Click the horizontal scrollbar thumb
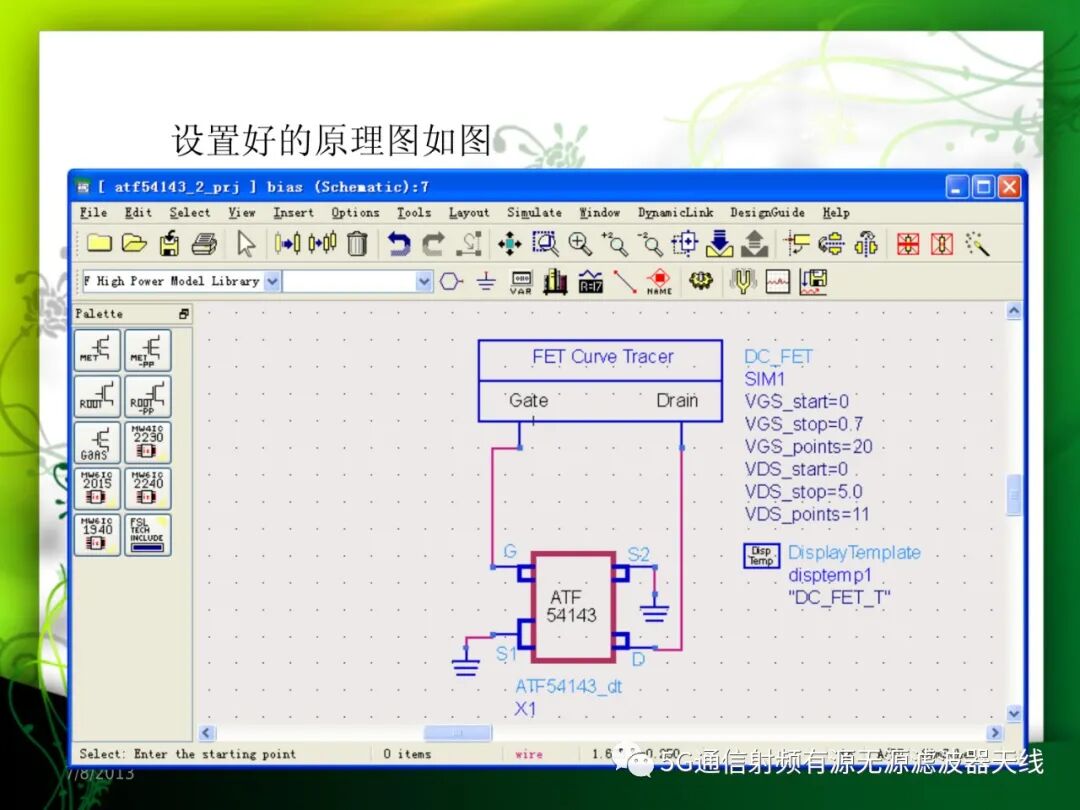1080x810 pixels. pyautogui.click(x=457, y=733)
